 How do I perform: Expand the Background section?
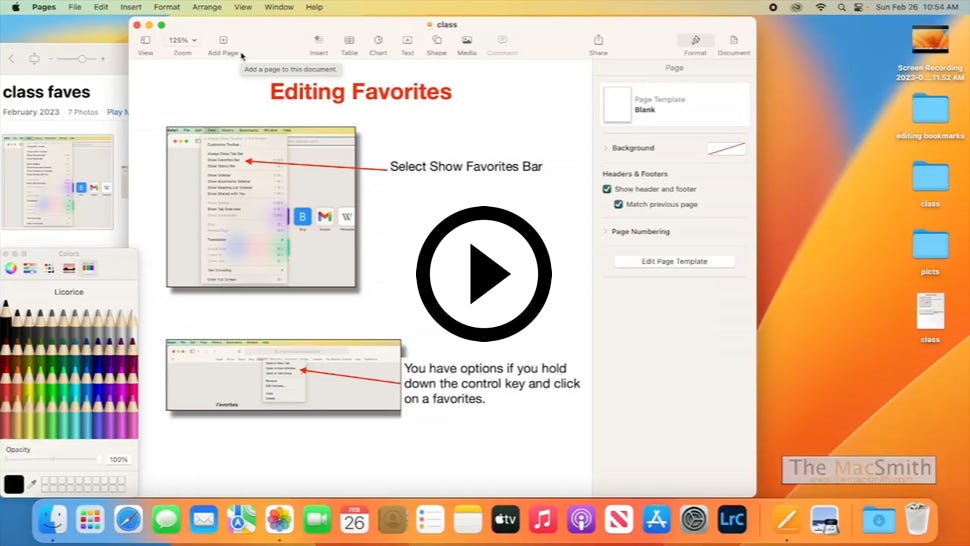pyautogui.click(x=606, y=148)
